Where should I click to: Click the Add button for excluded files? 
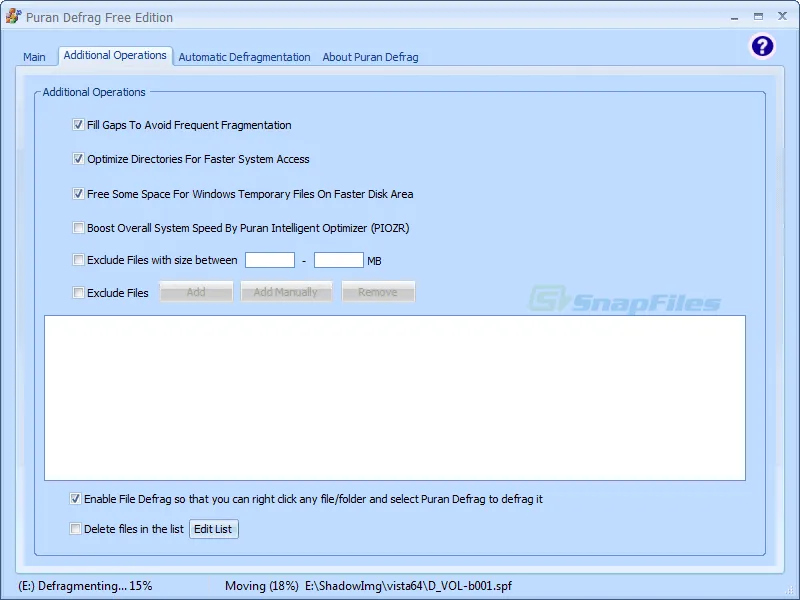coord(196,292)
